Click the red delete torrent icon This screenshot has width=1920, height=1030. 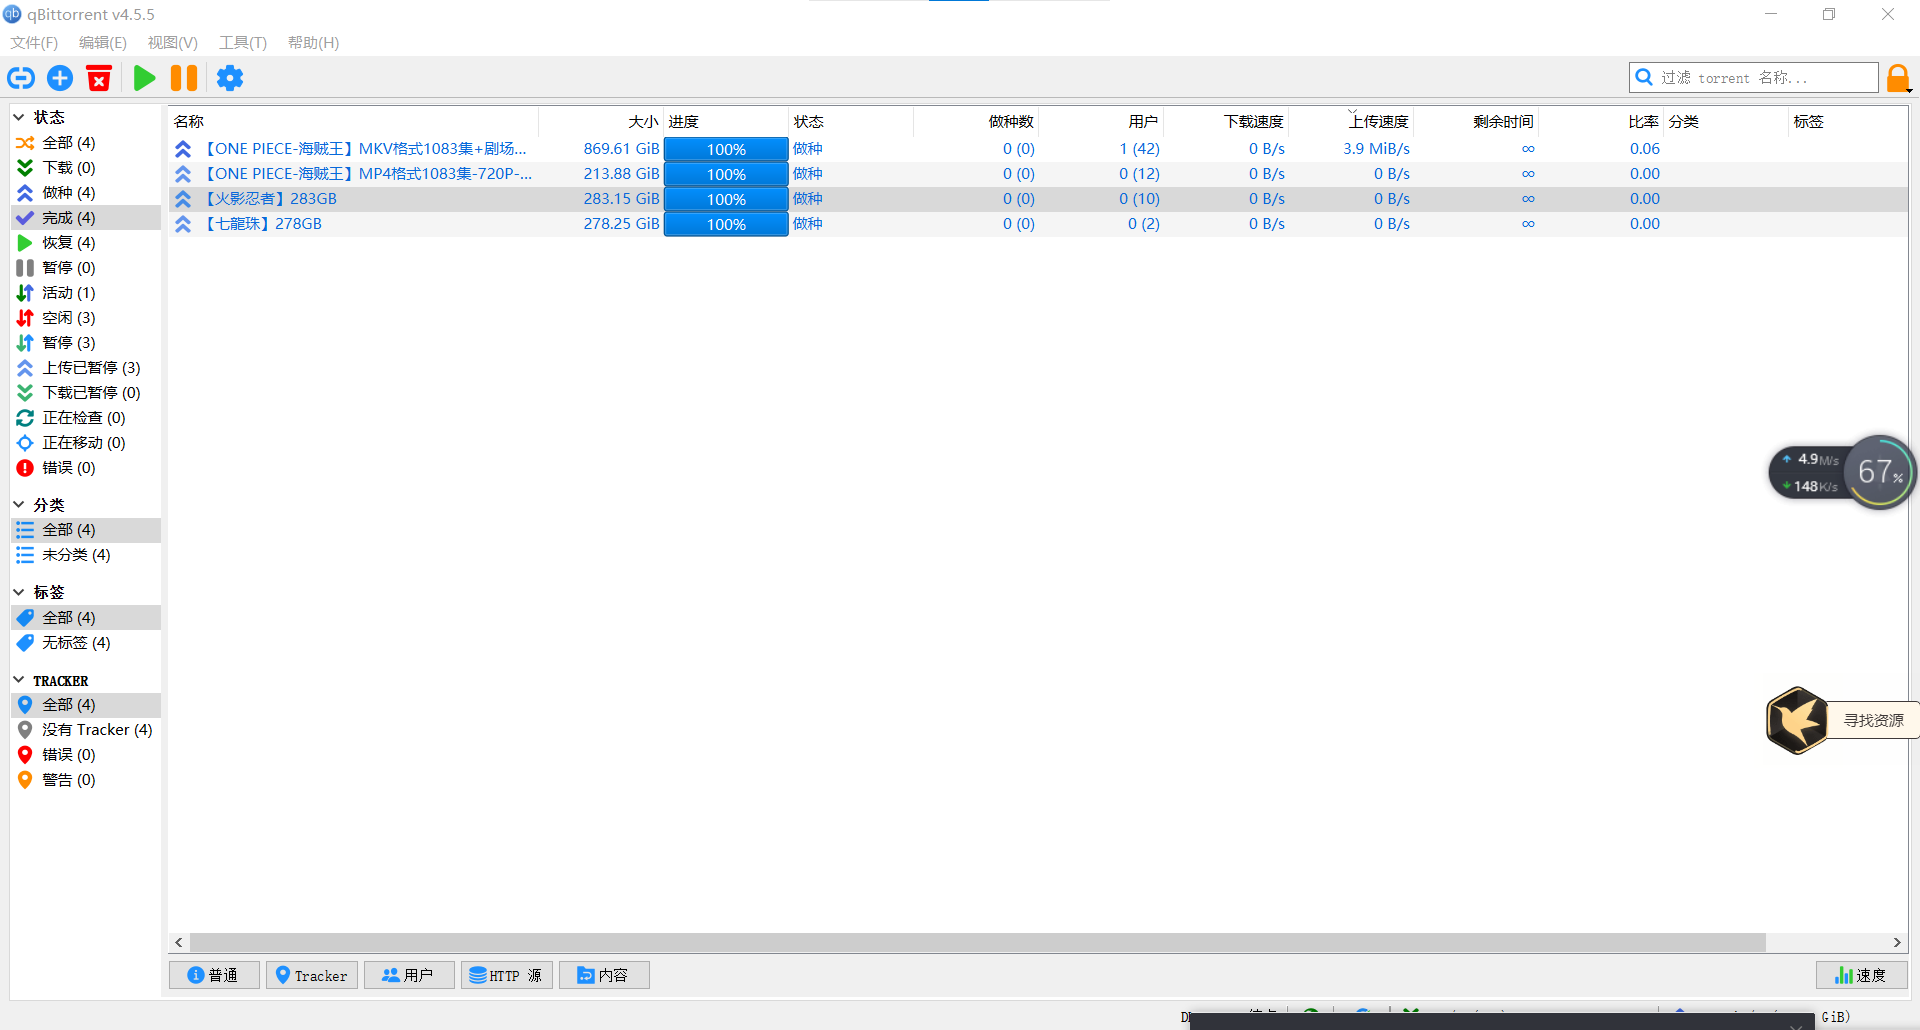click(x=99, y=78)
